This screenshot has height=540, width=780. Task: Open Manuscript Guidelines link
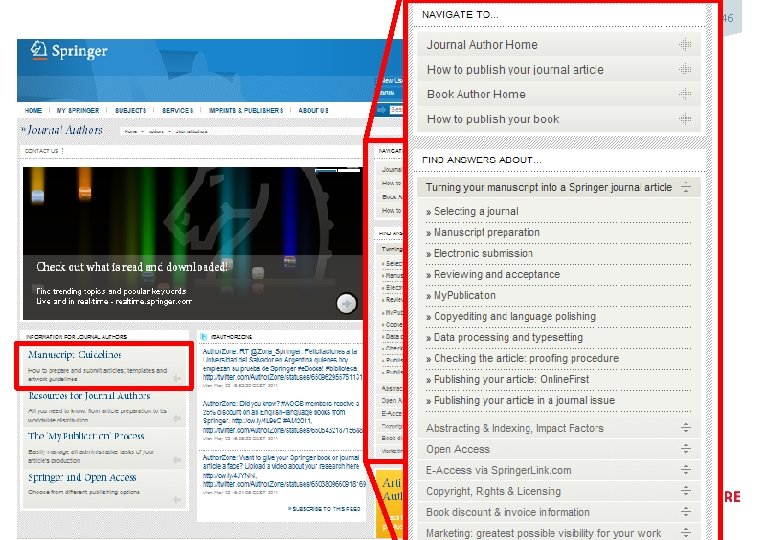coord(75,355)
